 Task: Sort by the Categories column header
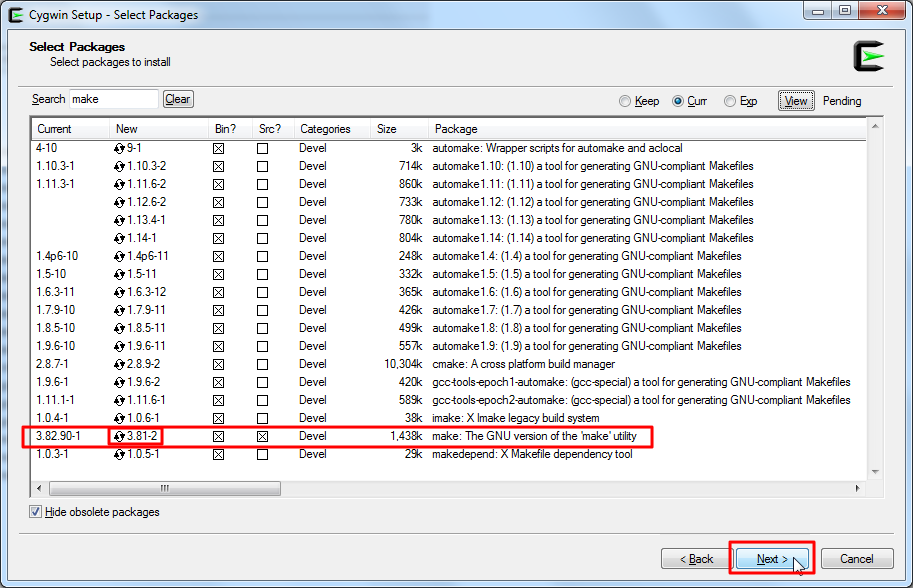[x=332, y=129]
